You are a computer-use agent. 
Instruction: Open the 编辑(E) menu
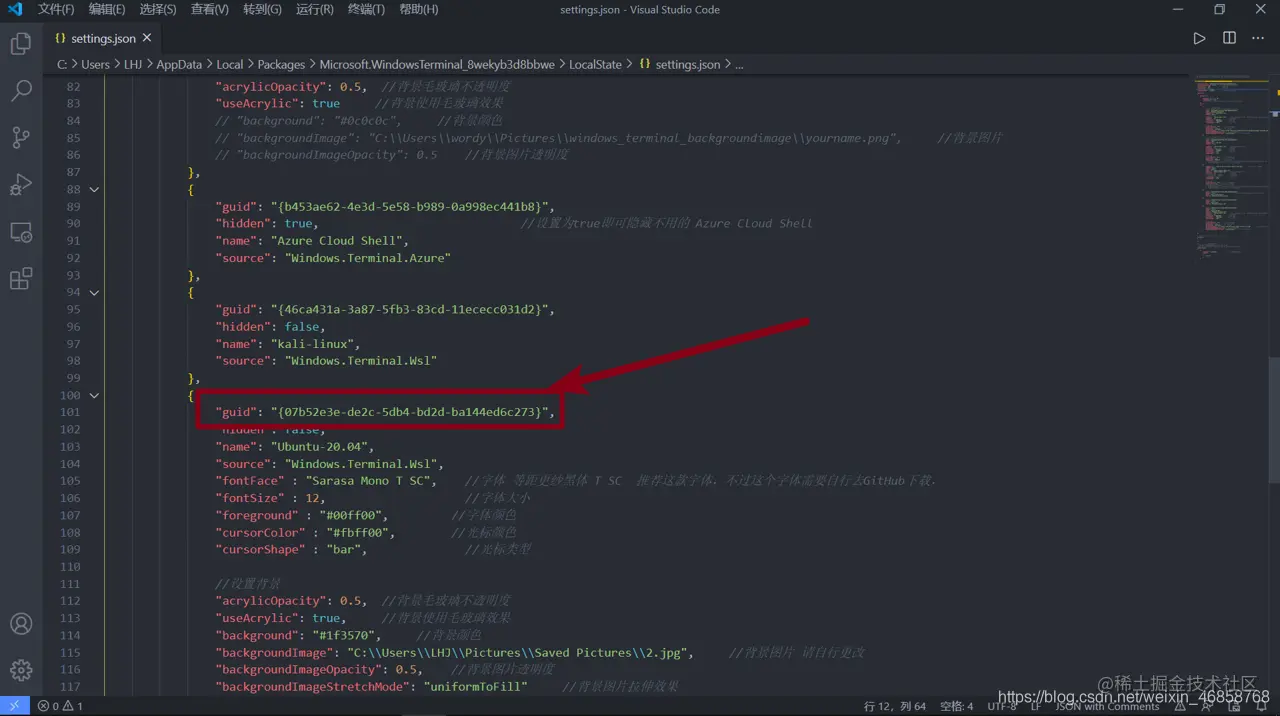pyautogui.click(x=107, y=9)
